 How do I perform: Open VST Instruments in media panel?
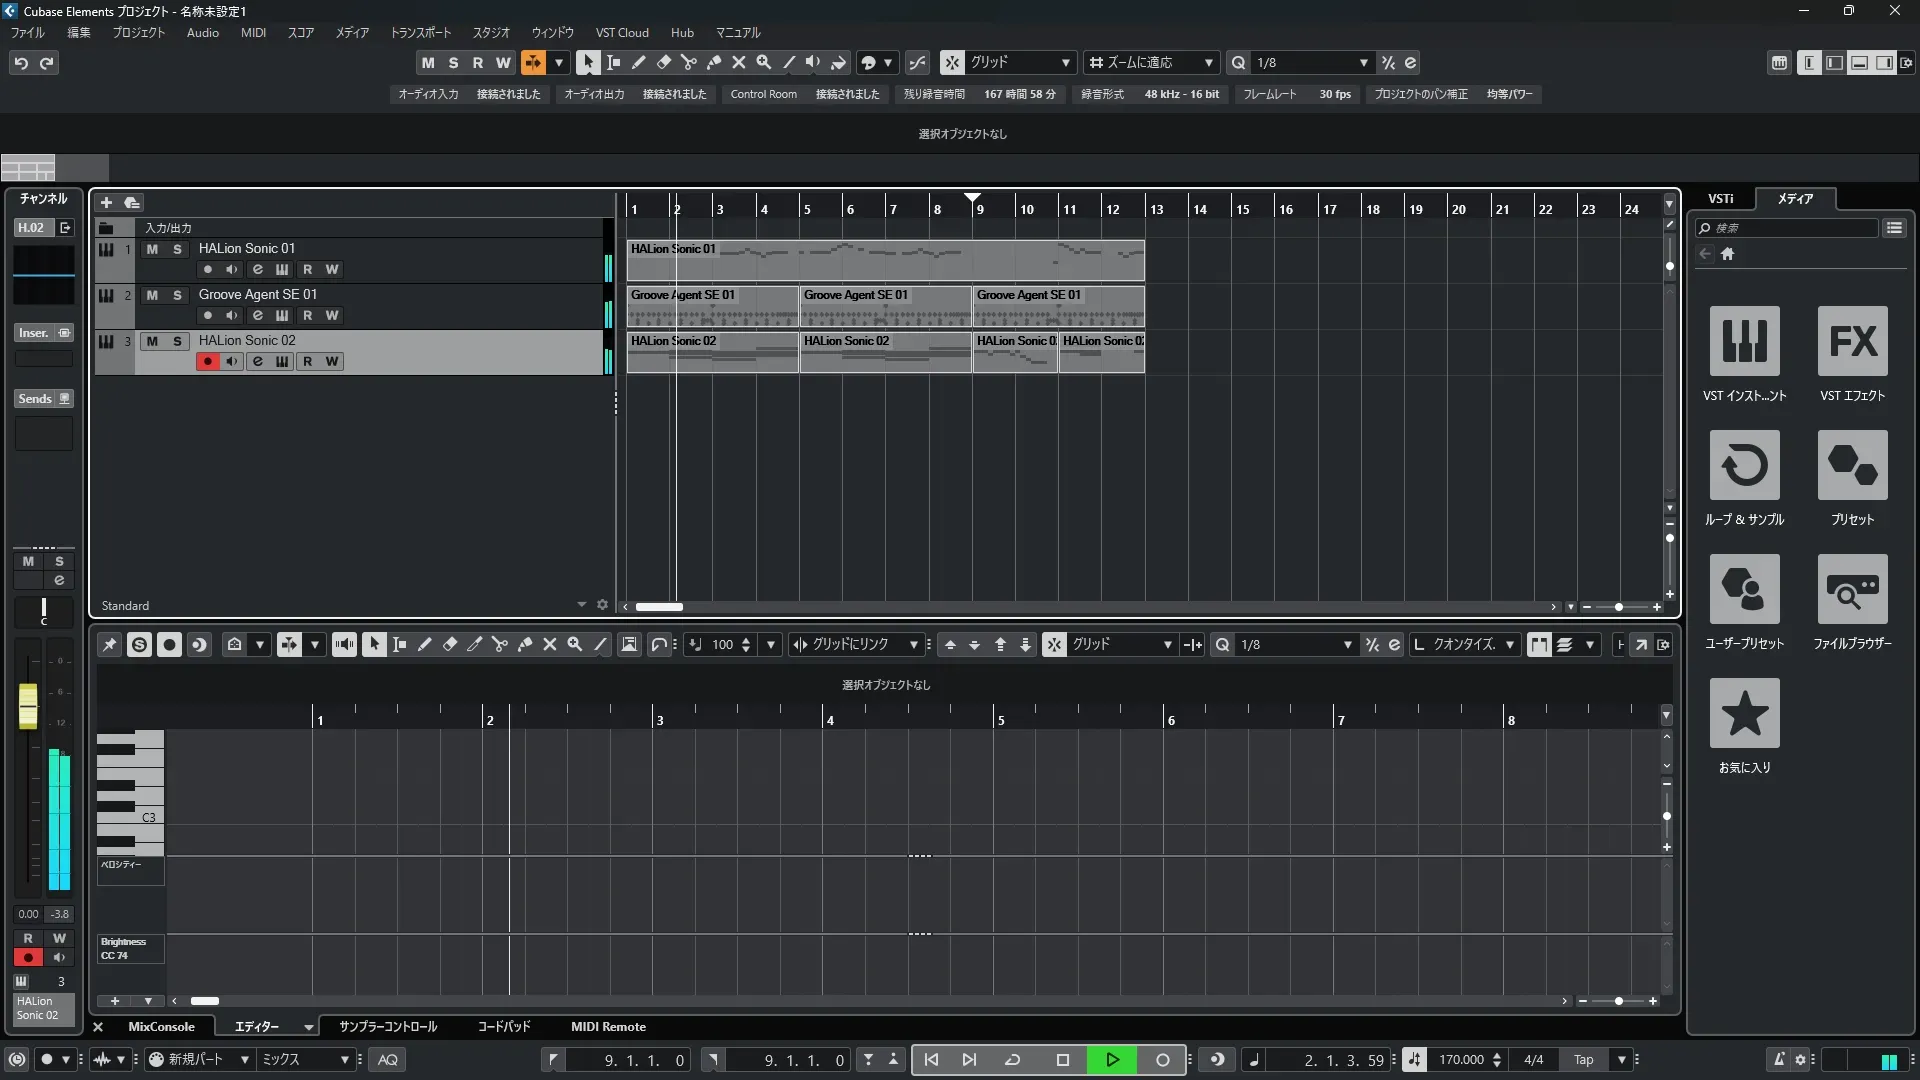(1744, 341)
